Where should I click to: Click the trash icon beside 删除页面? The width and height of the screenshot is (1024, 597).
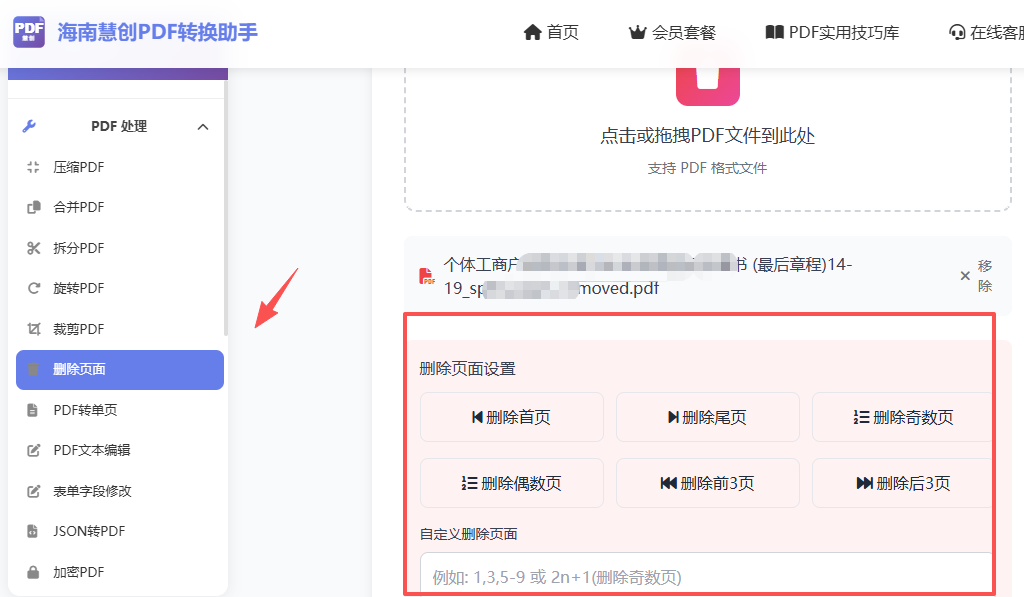[33, 370]
